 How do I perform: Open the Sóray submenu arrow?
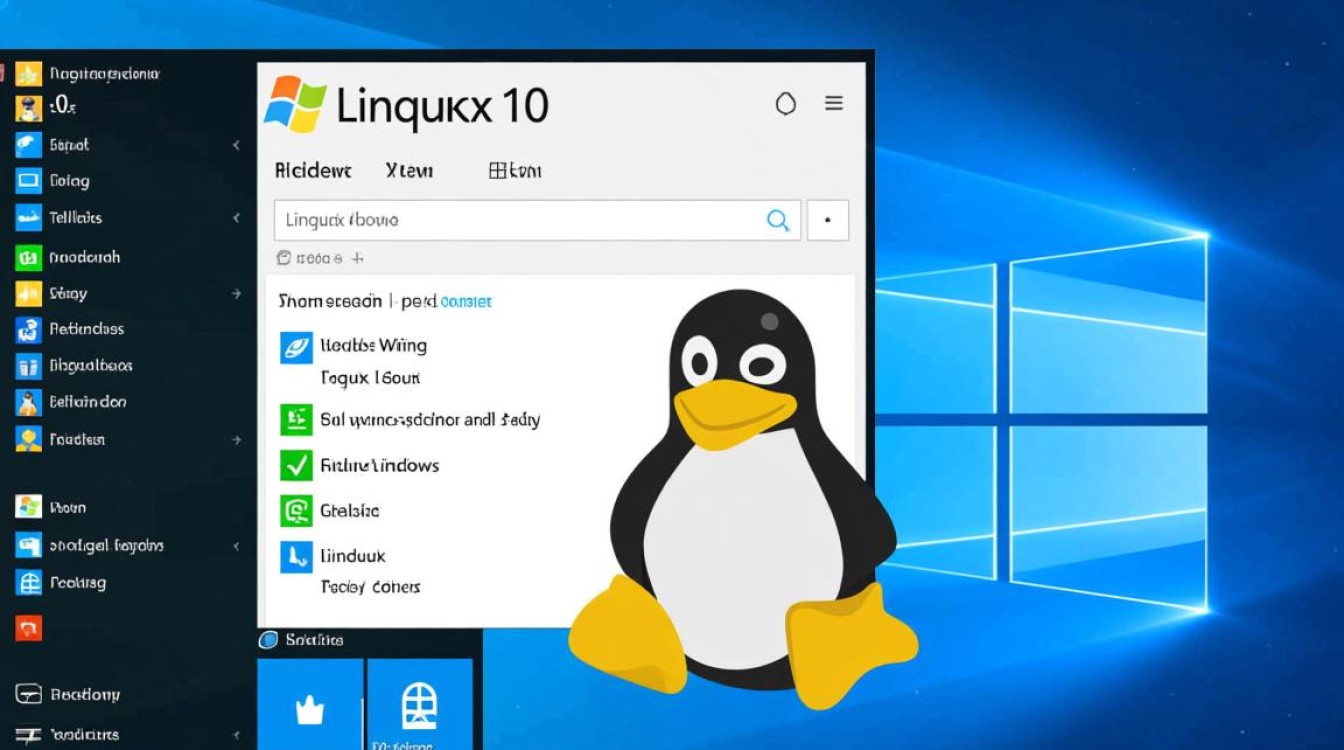pyautogui.click(x=237, y=293)
